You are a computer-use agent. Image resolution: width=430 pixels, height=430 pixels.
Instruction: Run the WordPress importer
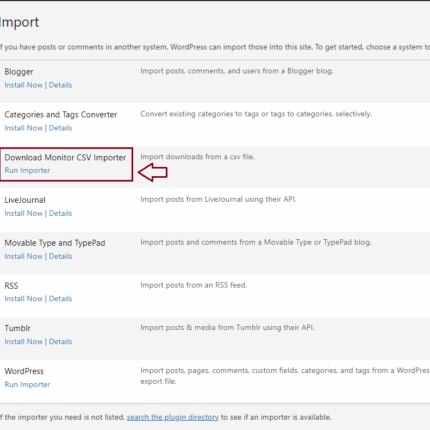[x=27, y=385]
